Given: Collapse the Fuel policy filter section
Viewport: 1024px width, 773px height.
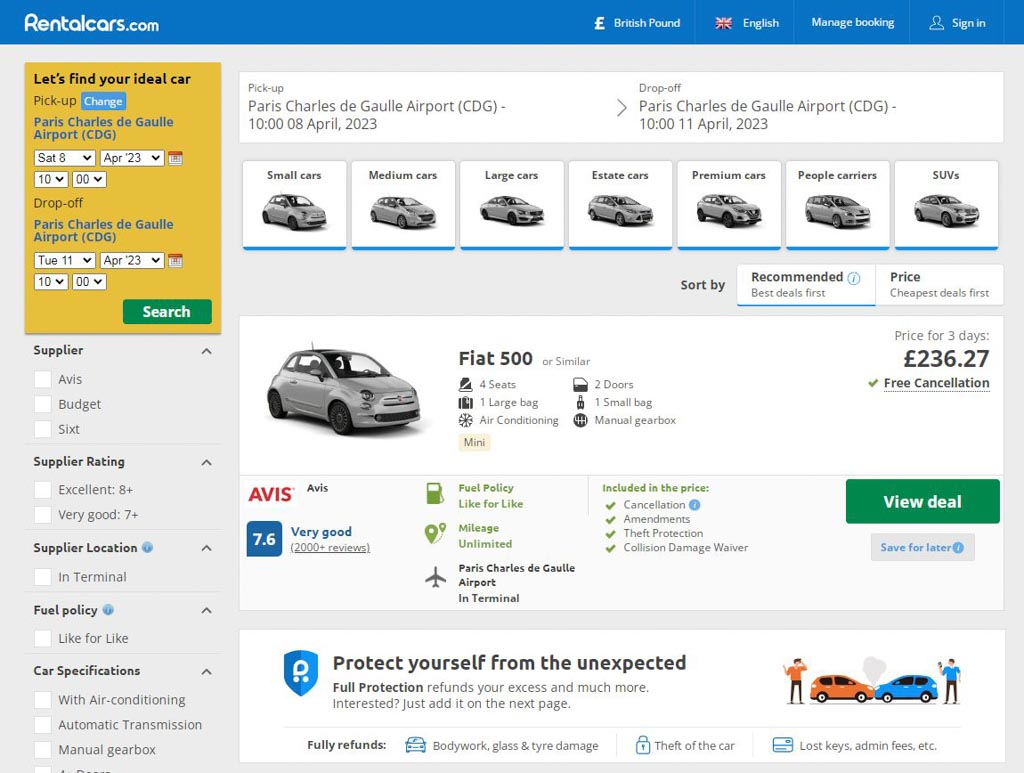Looking at the screenshot, I should point(206,609).
